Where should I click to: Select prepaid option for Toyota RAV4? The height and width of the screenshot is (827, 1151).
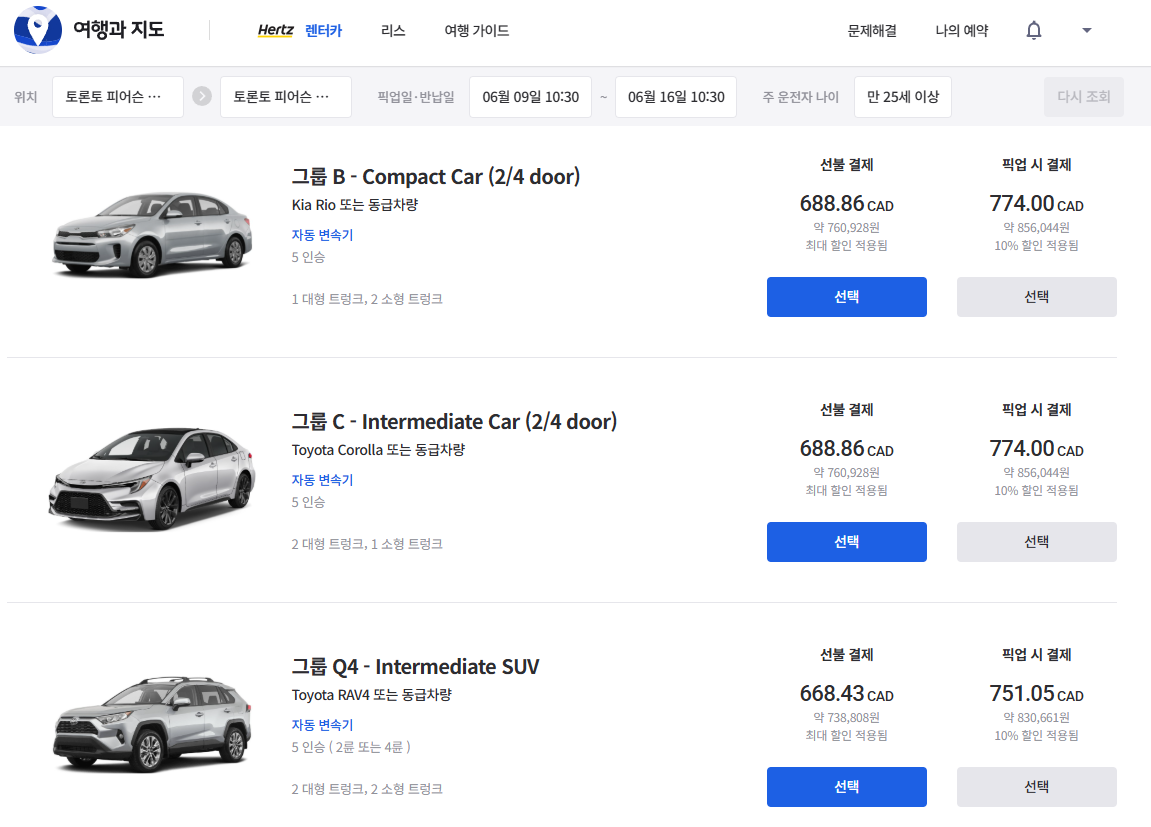847,787
